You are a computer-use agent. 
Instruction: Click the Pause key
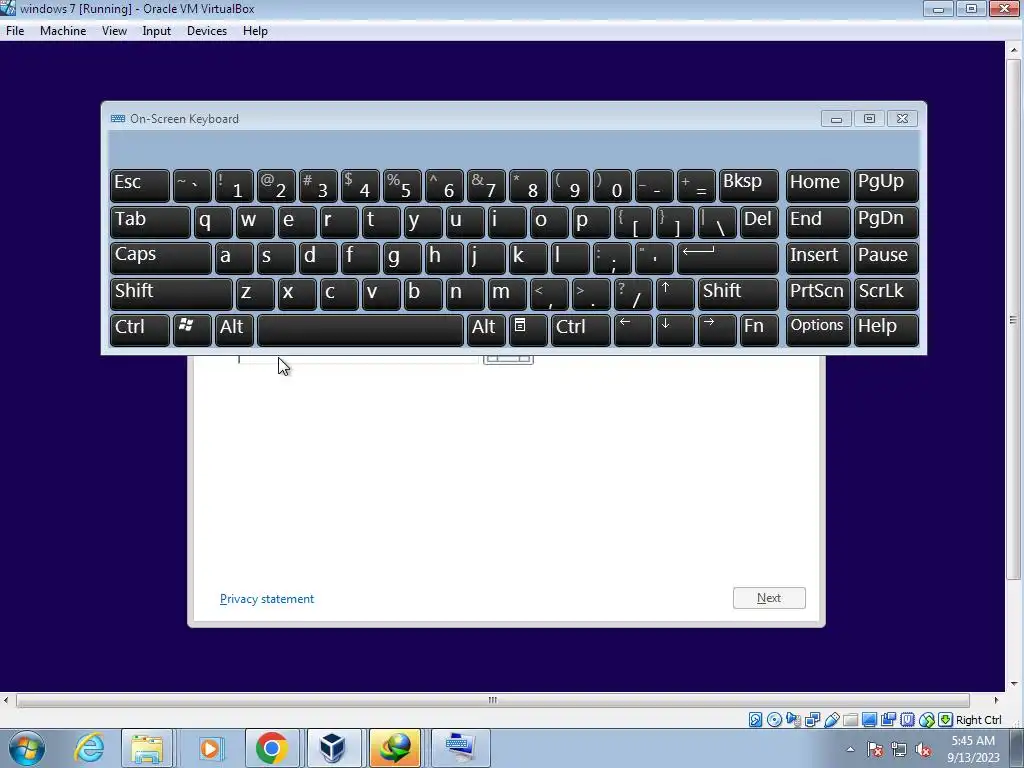tap(886, 257)
